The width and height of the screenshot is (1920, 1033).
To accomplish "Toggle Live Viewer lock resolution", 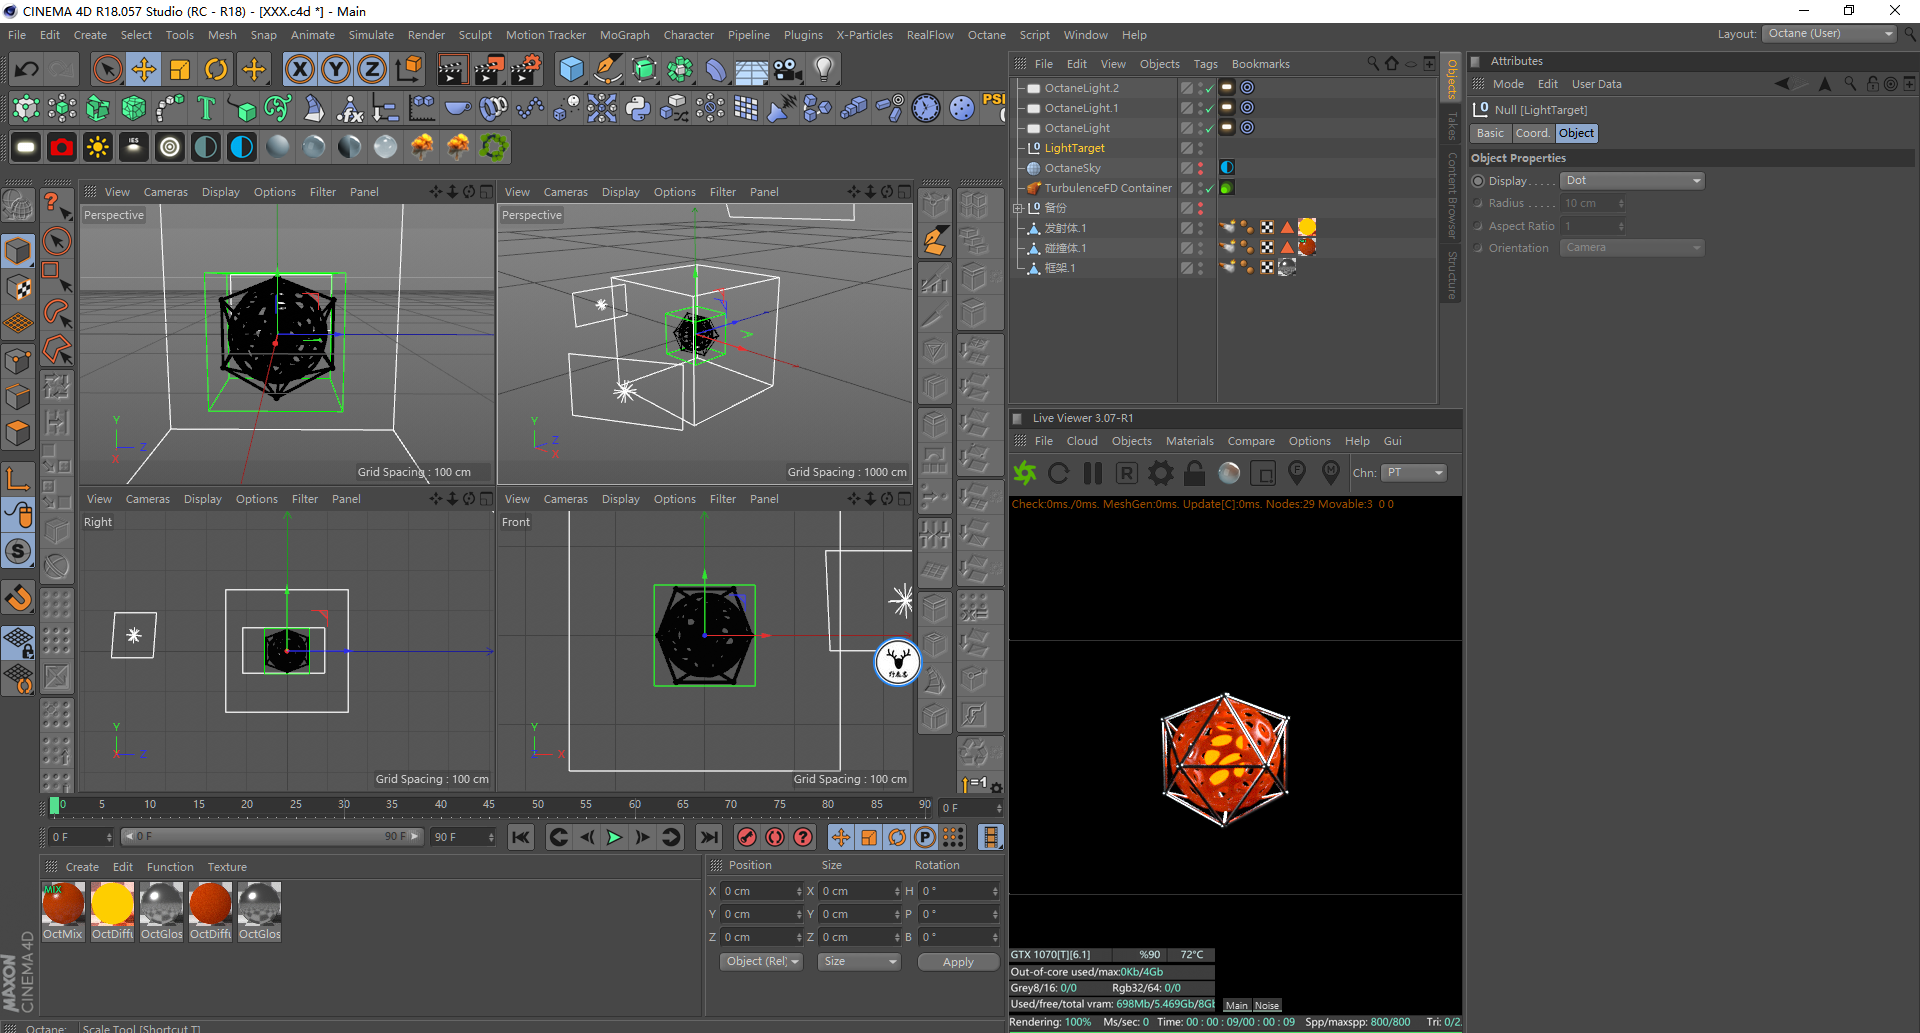I will [1195, 473].
